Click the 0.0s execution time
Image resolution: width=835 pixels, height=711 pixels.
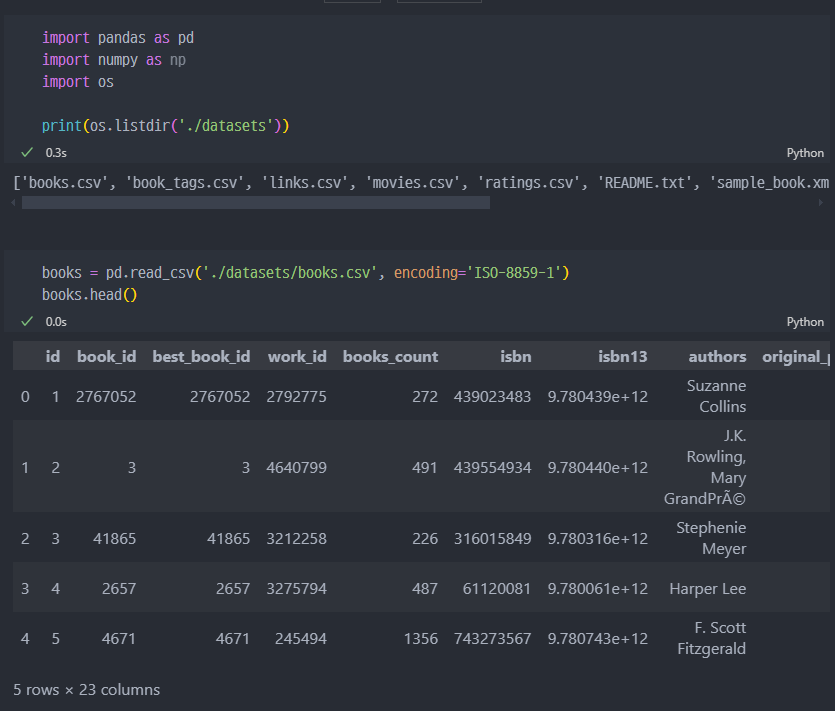(x=56, y=322)
